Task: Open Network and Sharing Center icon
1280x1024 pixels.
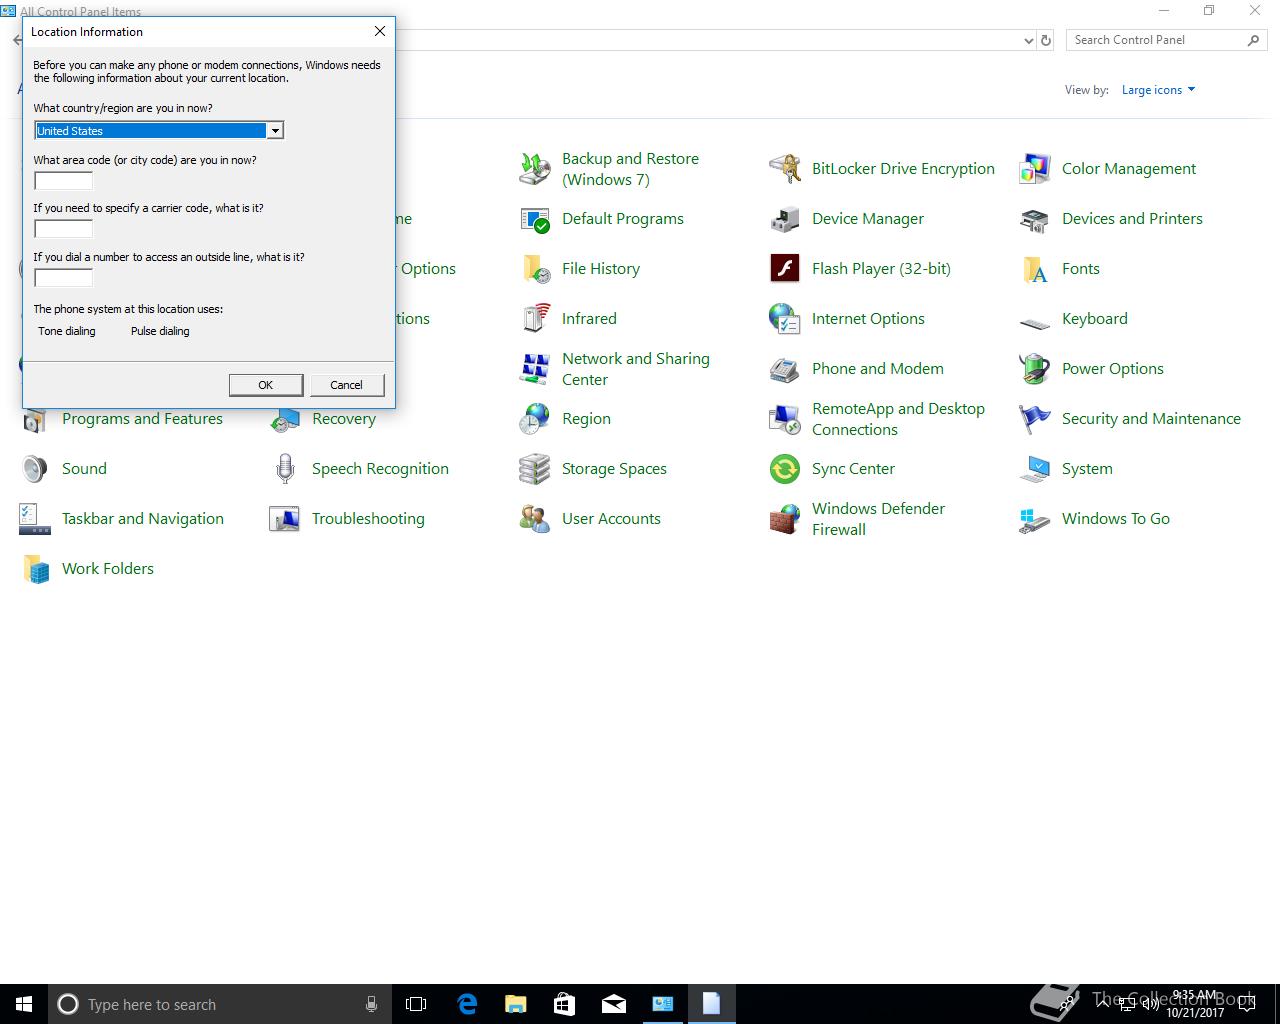Action: pos(535,369)
